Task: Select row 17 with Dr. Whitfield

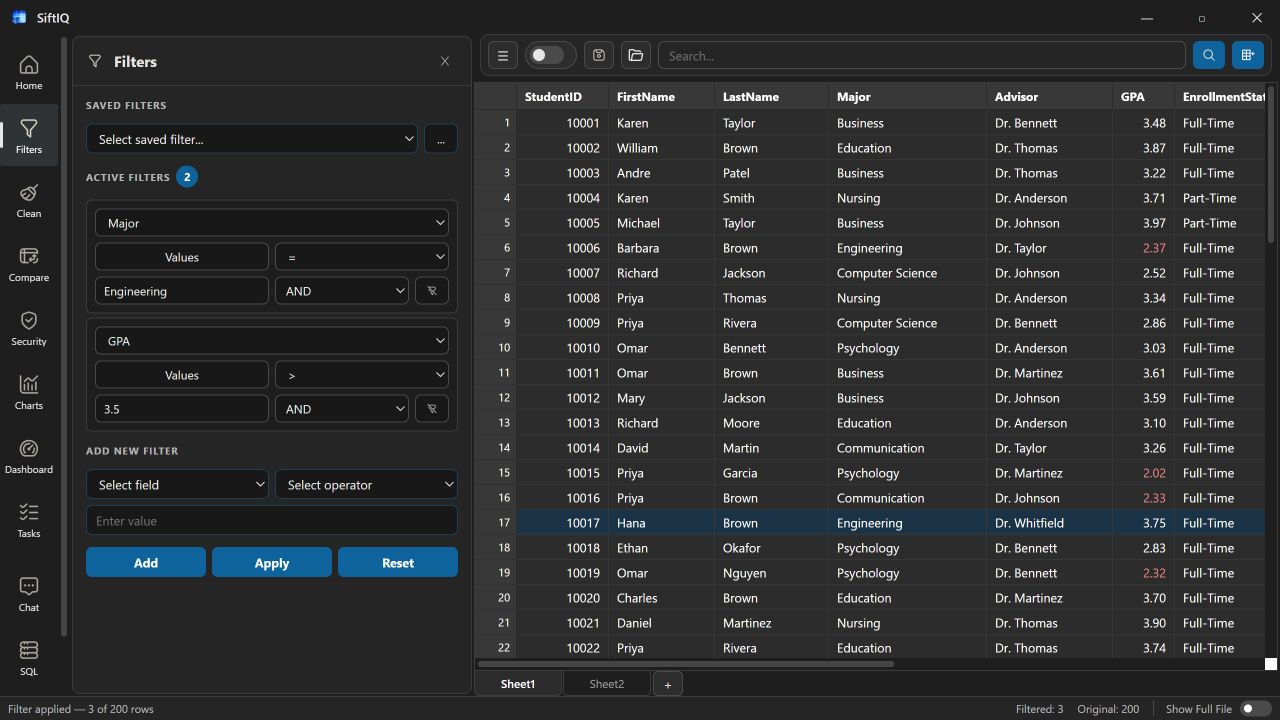Action: click(x=870, y=523)
